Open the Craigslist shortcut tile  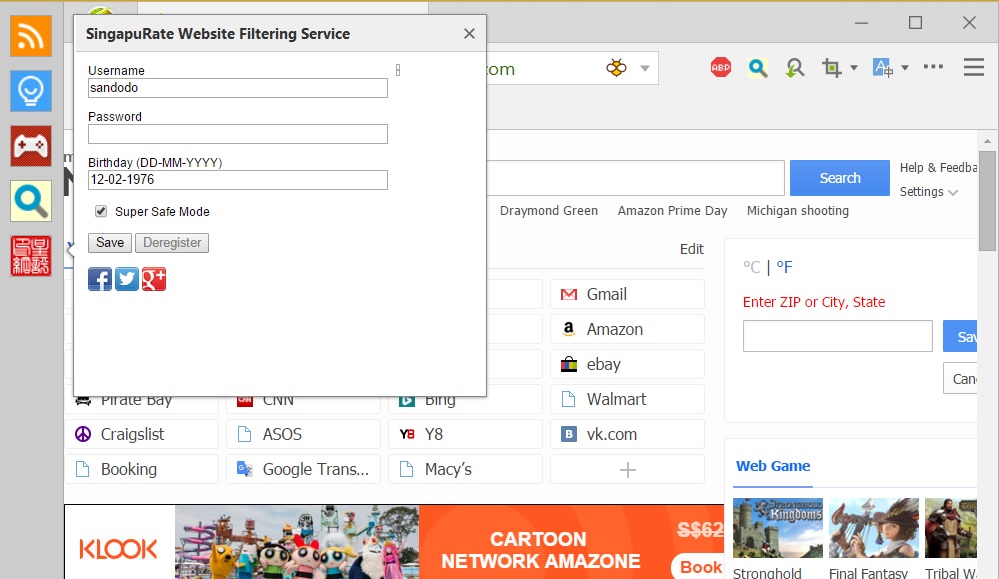click(141, 434)
